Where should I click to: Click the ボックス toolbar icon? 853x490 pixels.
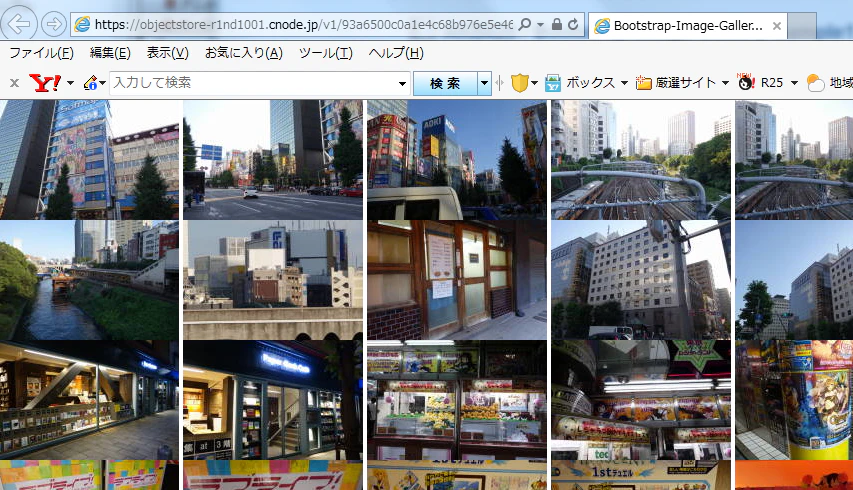[553, 83]
